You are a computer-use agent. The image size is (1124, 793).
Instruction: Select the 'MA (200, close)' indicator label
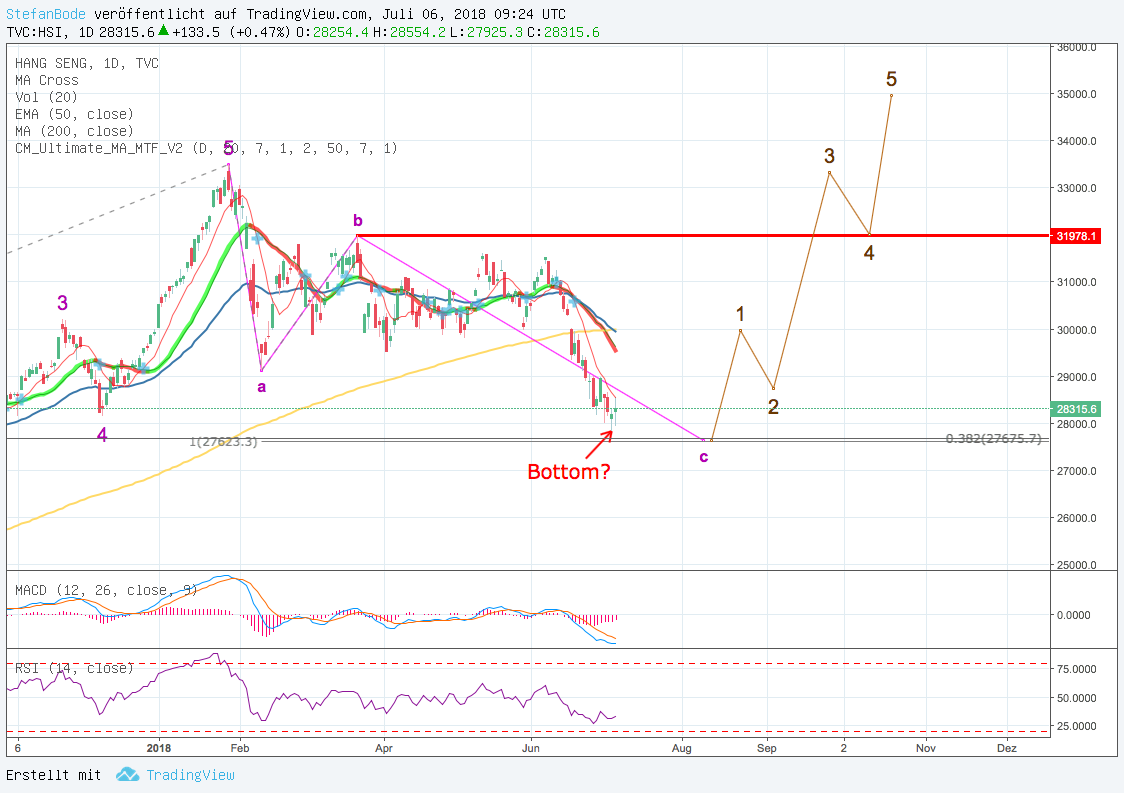coord(75,131)
